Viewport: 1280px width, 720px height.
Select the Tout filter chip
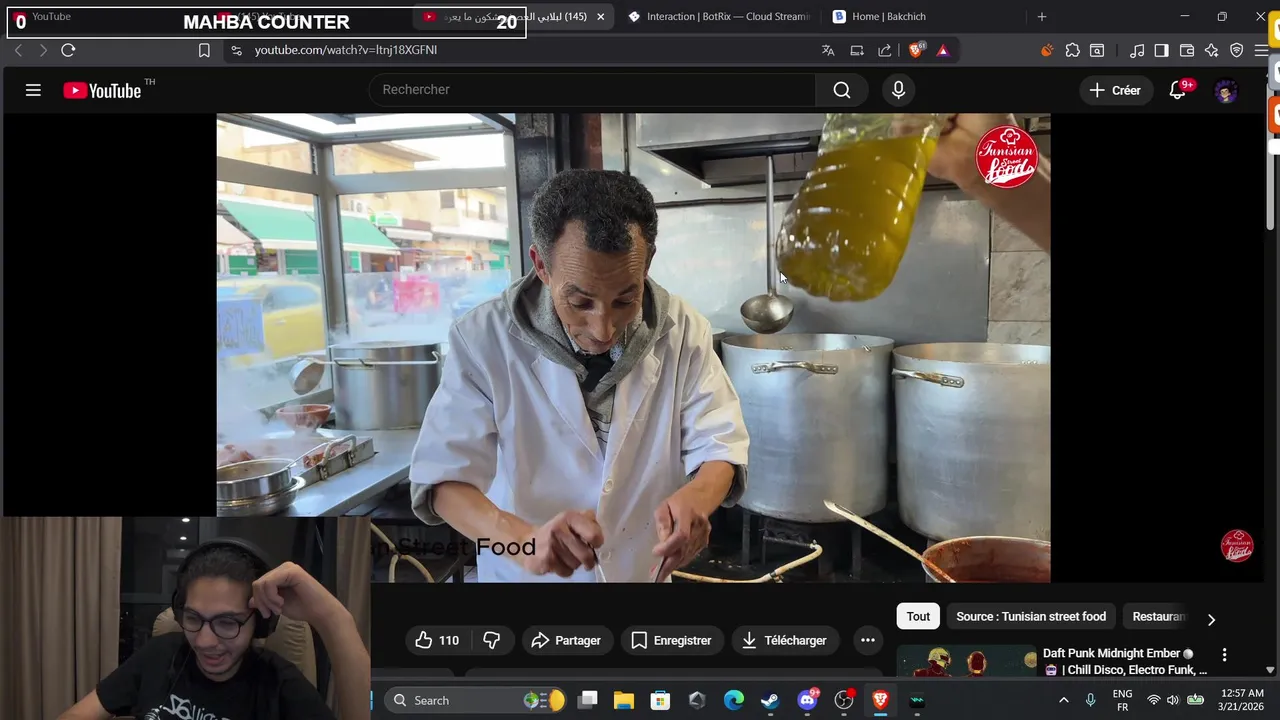coord(918,617)
